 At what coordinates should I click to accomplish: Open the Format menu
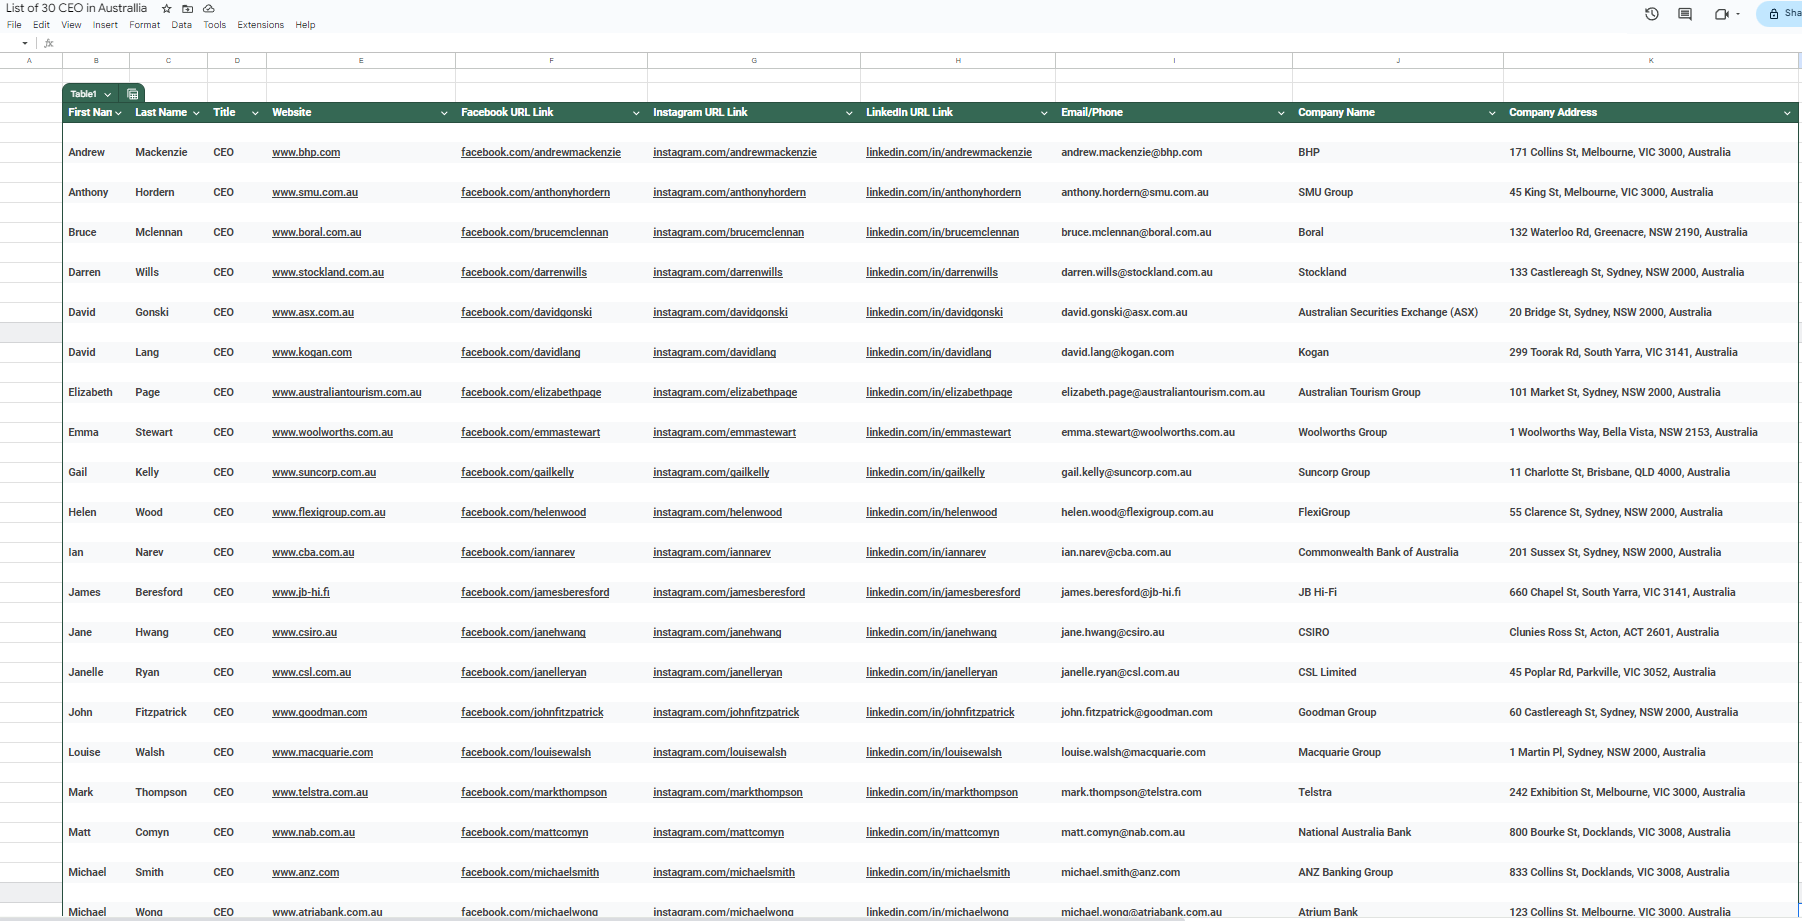(144, 25)
